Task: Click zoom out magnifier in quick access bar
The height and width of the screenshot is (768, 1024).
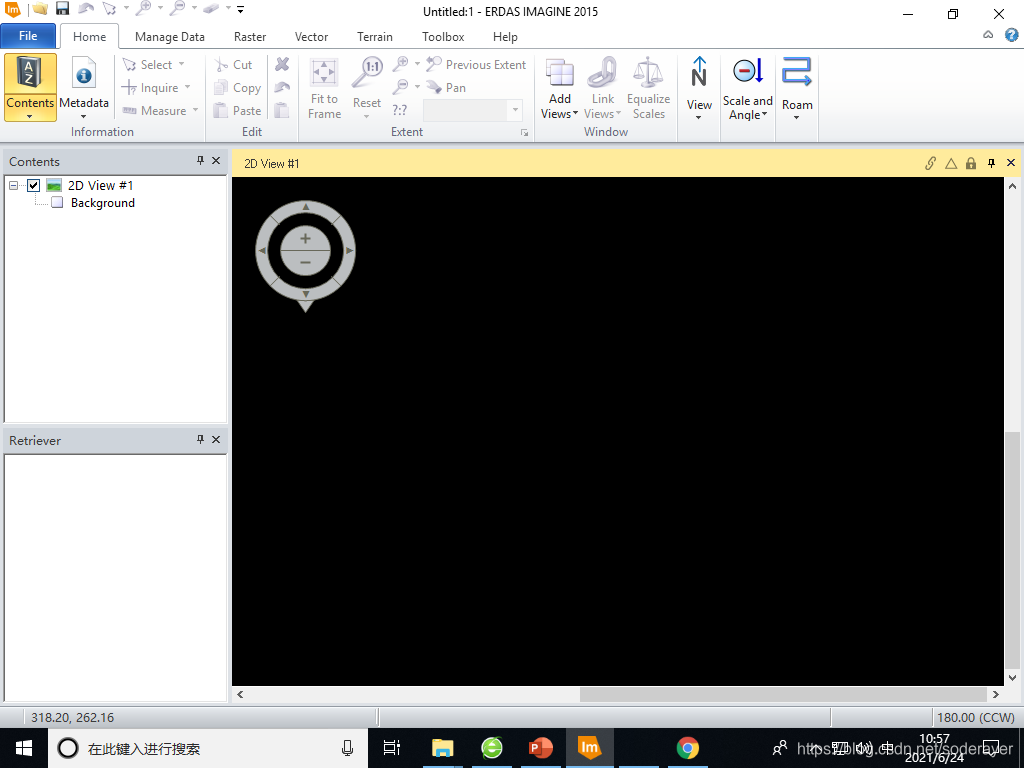Action: (177, 8)
